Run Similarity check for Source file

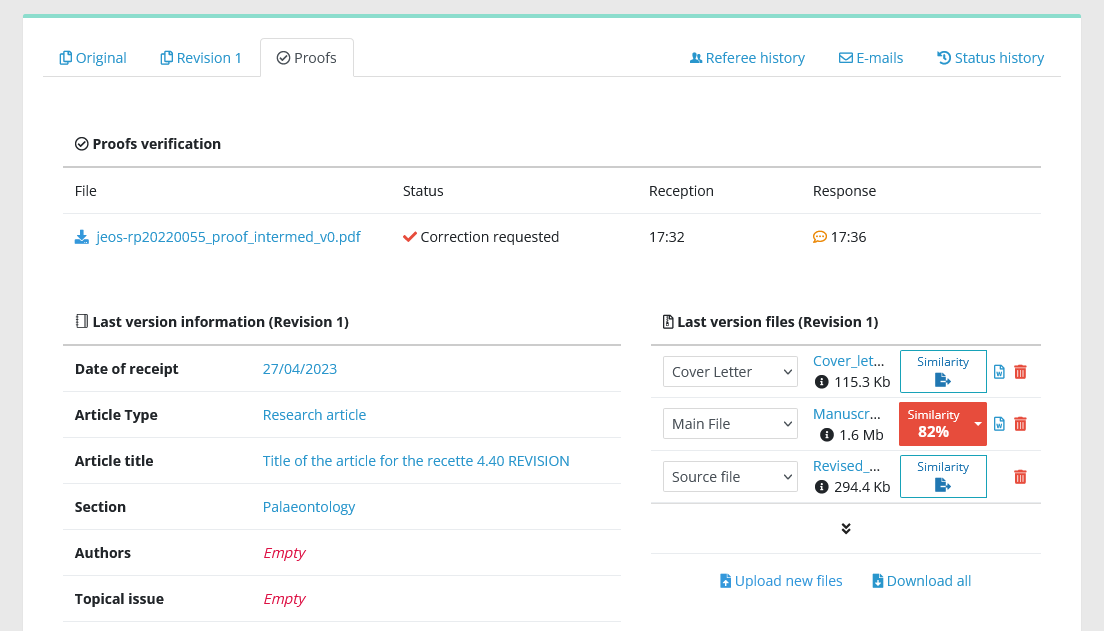943,476
